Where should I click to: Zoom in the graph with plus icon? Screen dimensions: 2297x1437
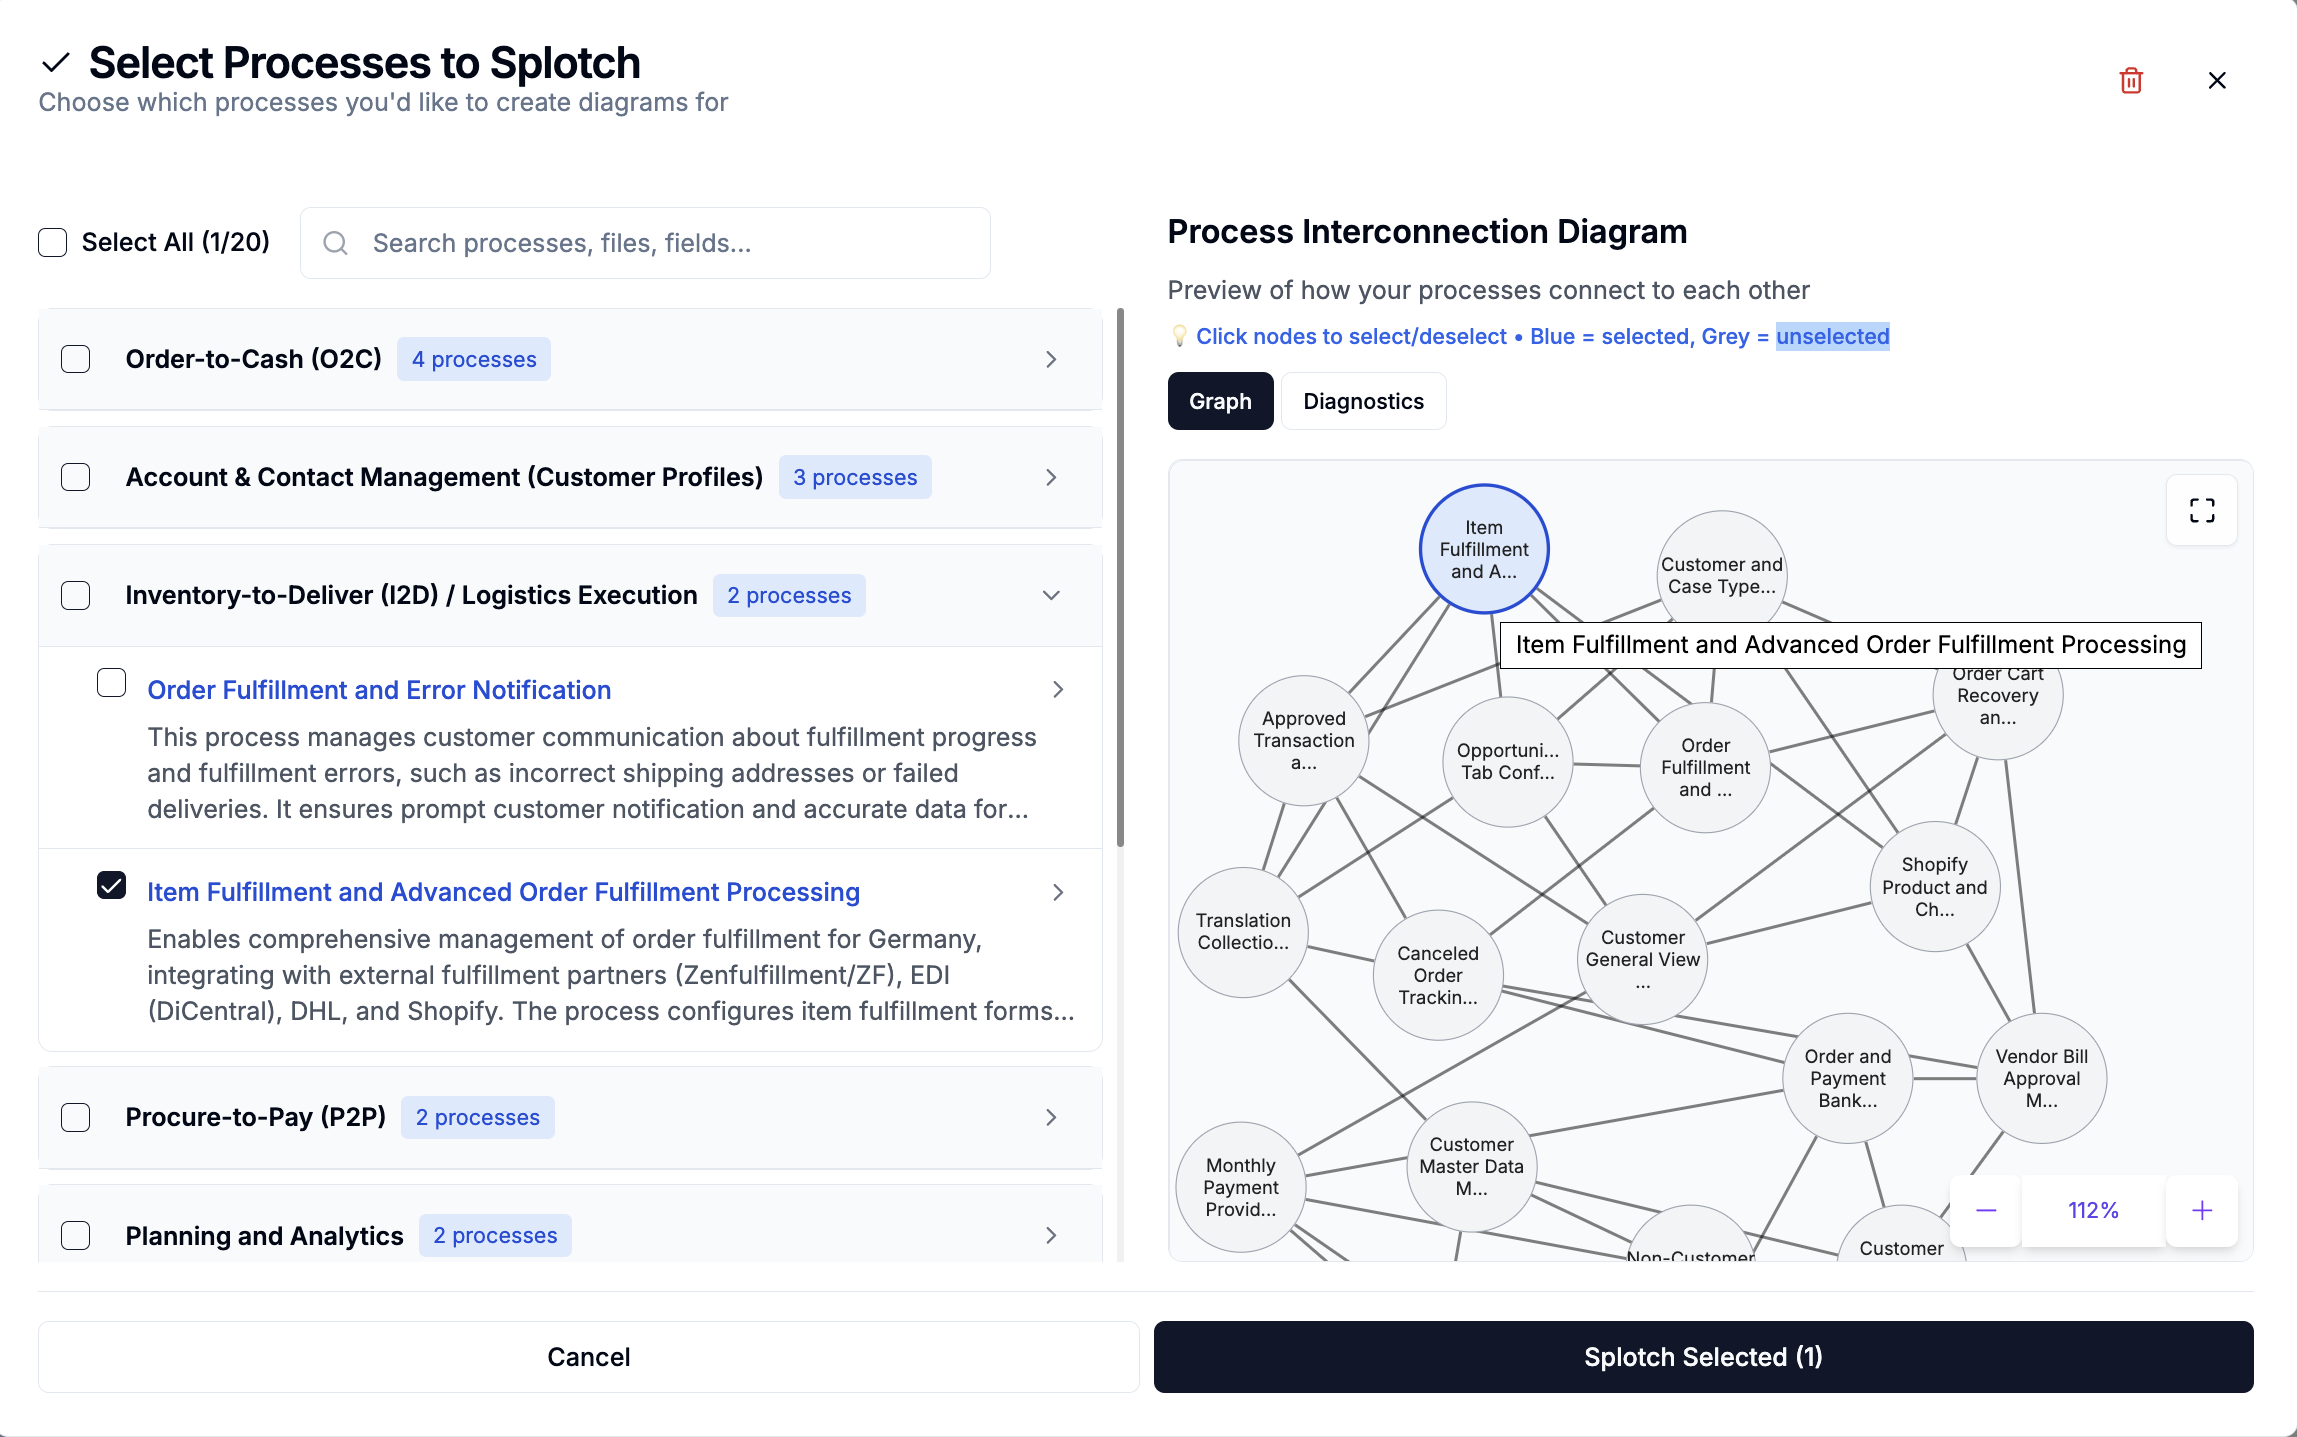pos(2202,1211)
